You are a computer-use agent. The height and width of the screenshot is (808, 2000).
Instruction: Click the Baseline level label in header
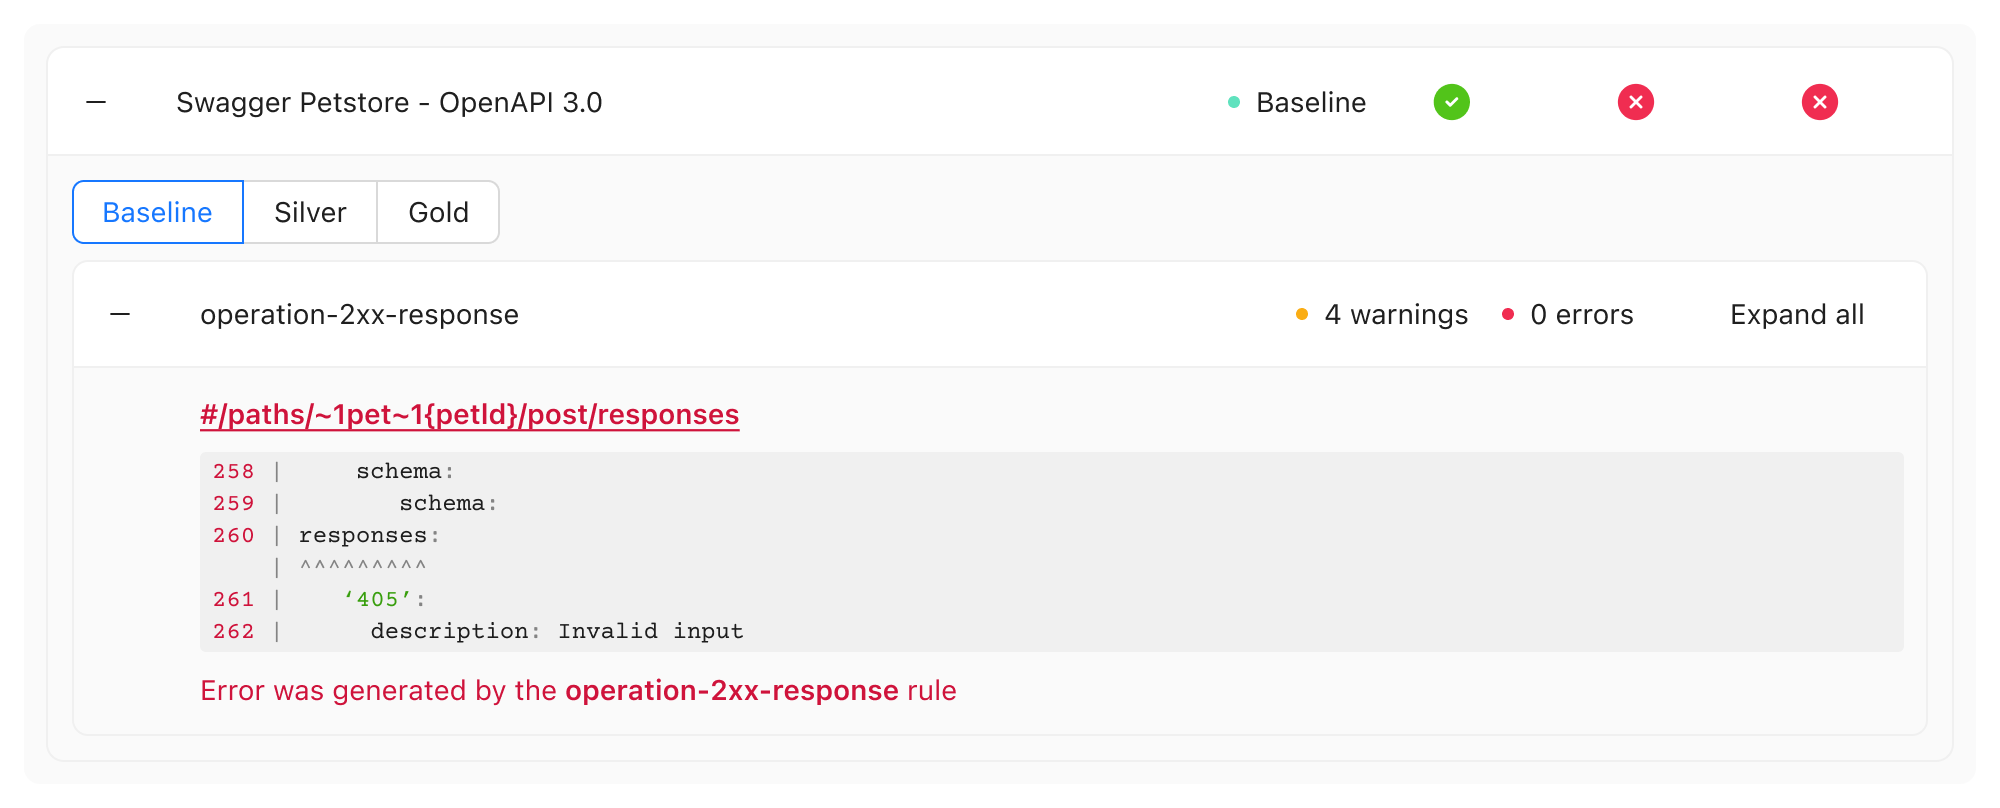click(1310, 102)
